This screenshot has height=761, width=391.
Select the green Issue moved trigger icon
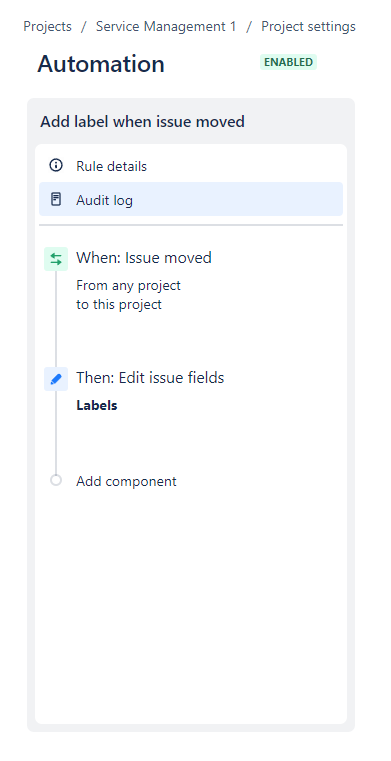[56, 259]
